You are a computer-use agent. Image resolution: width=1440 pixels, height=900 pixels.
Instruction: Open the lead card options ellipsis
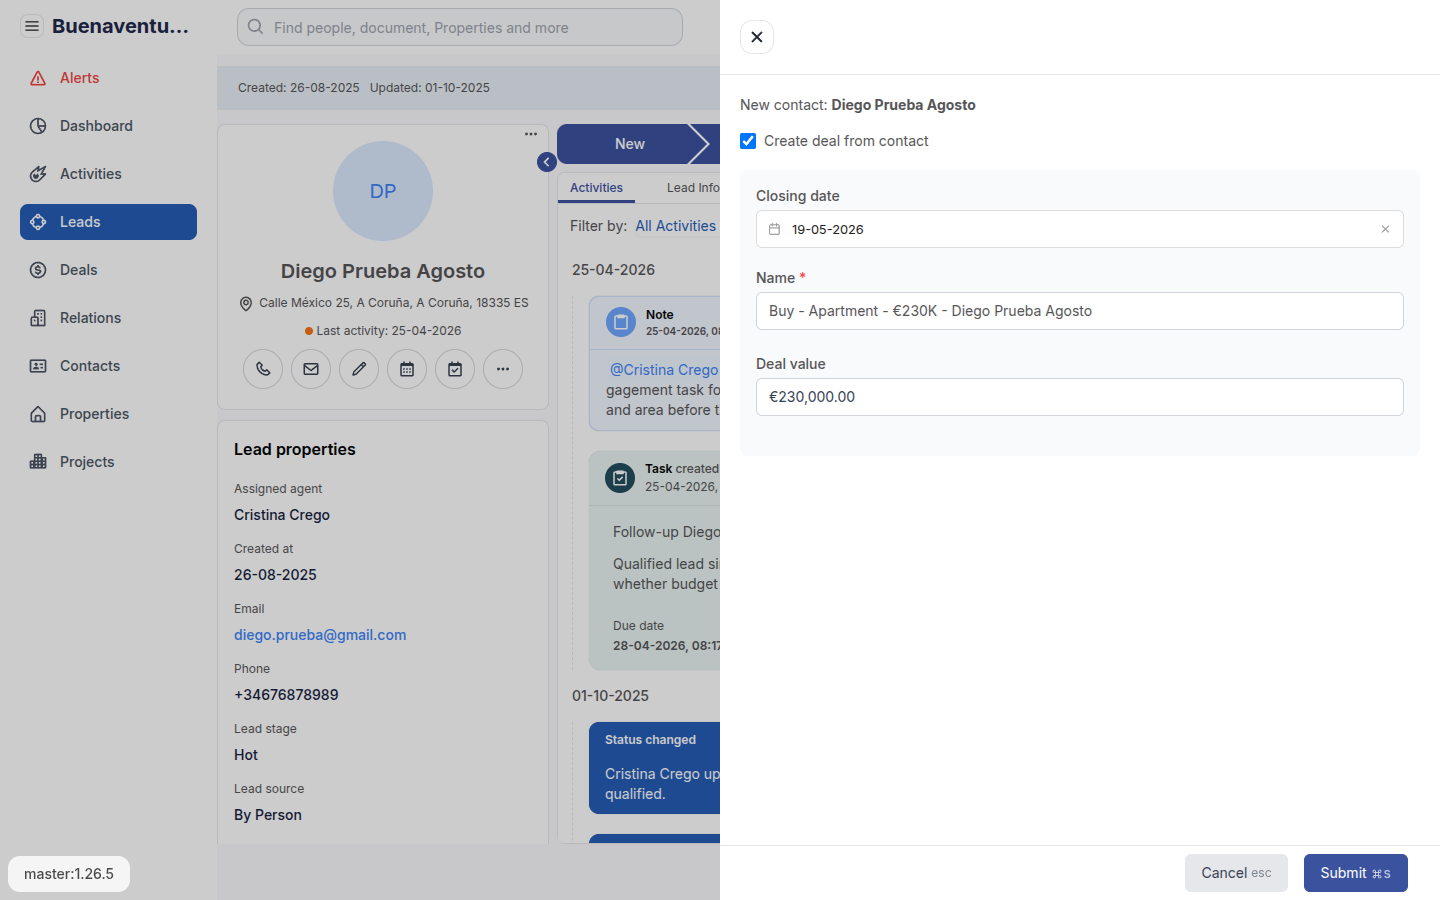click(x=531, y=134)
